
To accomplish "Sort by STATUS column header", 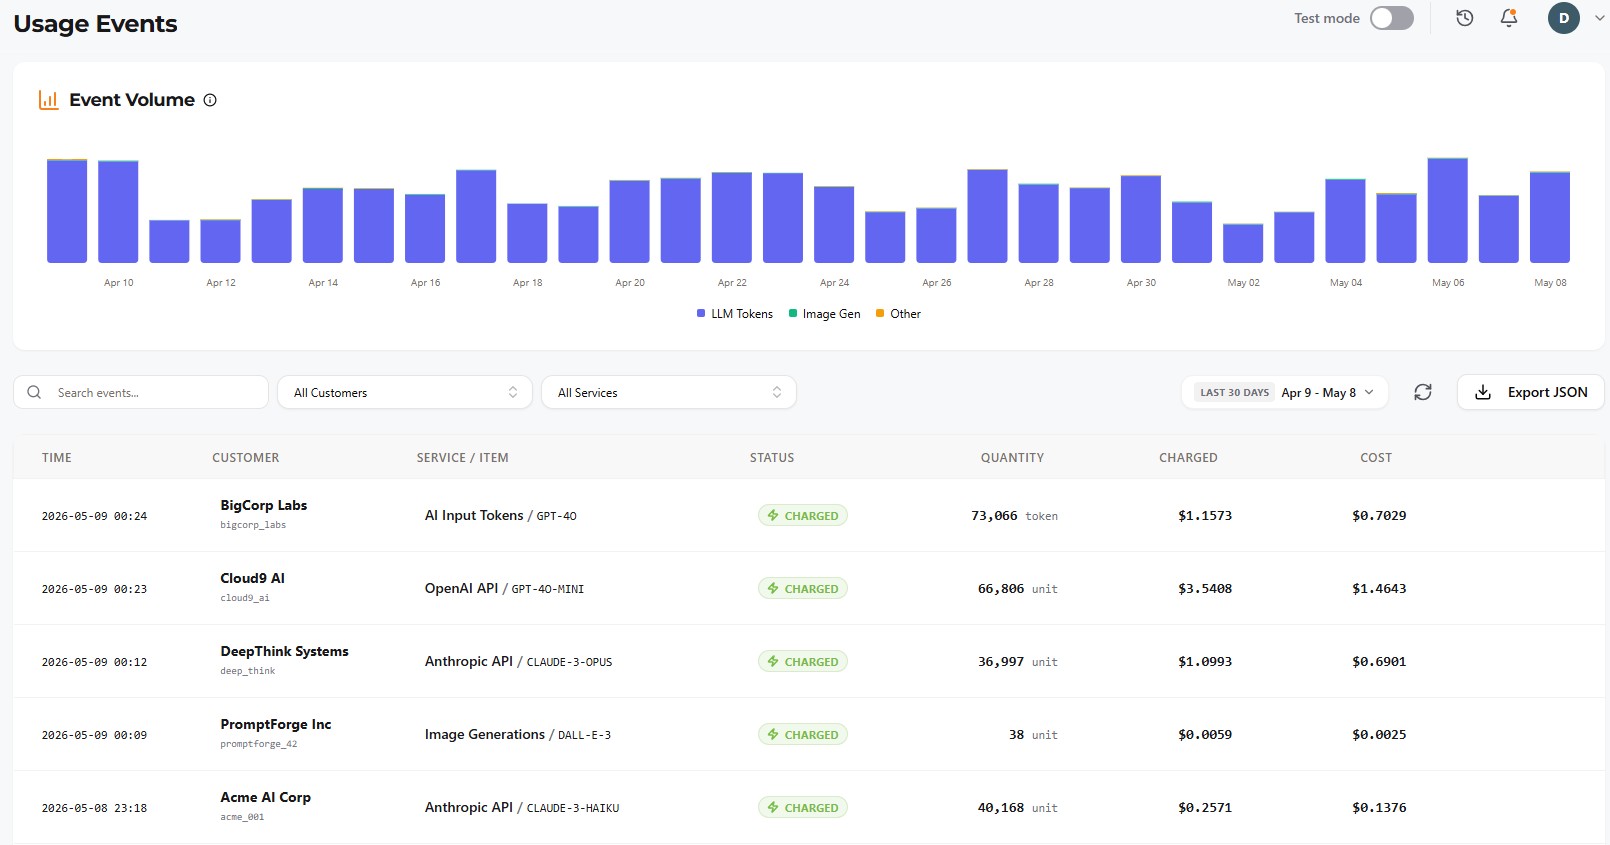I will (772, 458).
